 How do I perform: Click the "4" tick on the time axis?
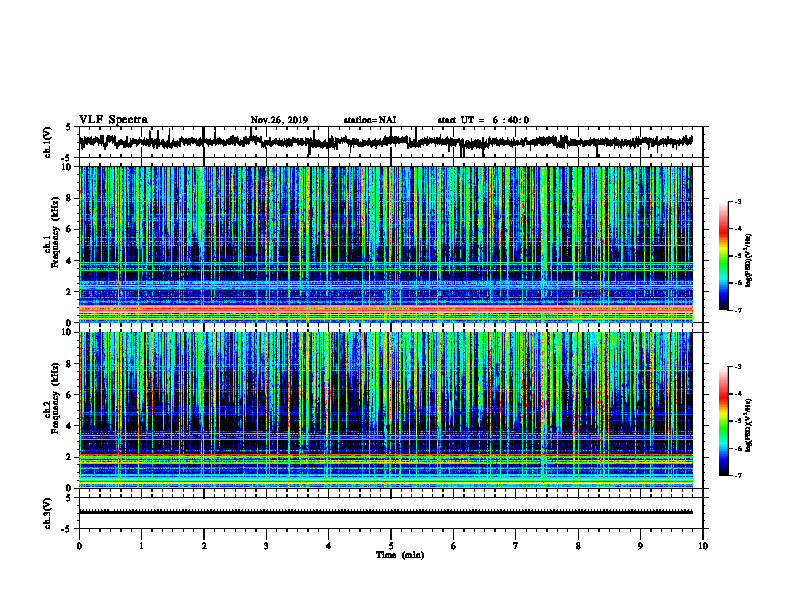pyautogui.click(x=329, y=546)
